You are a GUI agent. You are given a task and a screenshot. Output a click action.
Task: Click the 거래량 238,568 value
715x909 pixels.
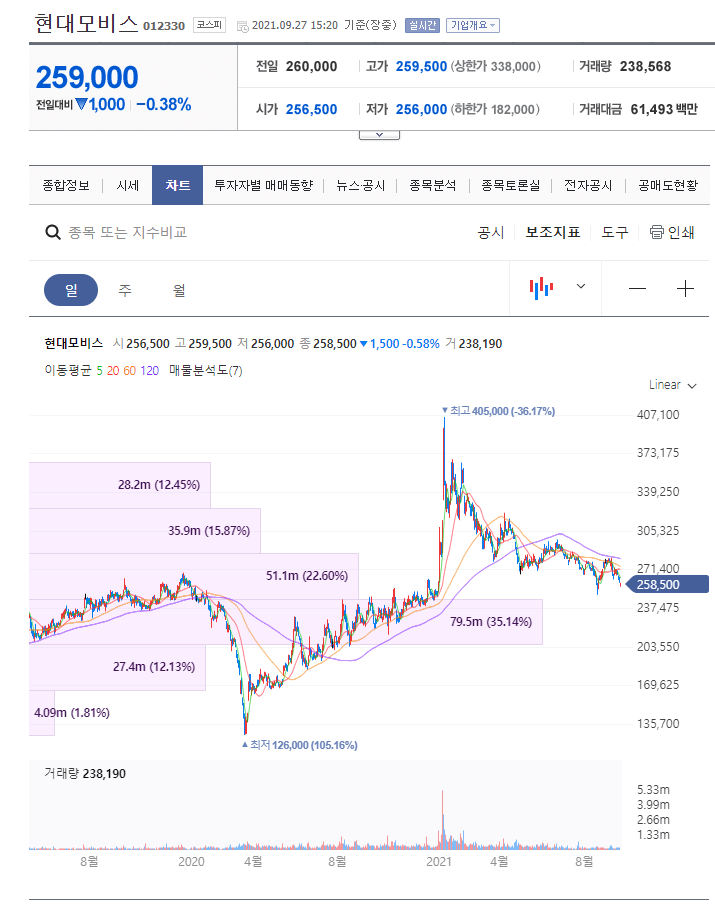(645, 66)
